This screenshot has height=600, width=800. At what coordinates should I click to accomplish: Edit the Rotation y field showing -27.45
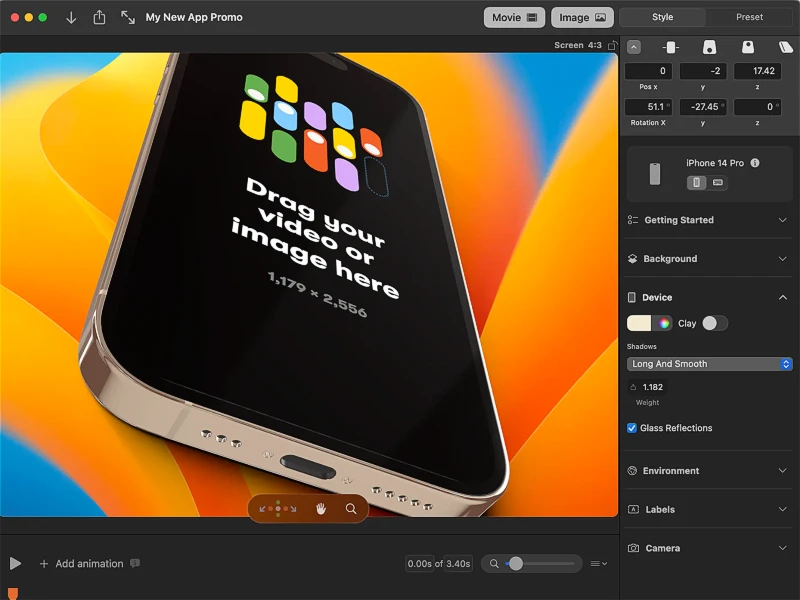[x=703, y=107]
